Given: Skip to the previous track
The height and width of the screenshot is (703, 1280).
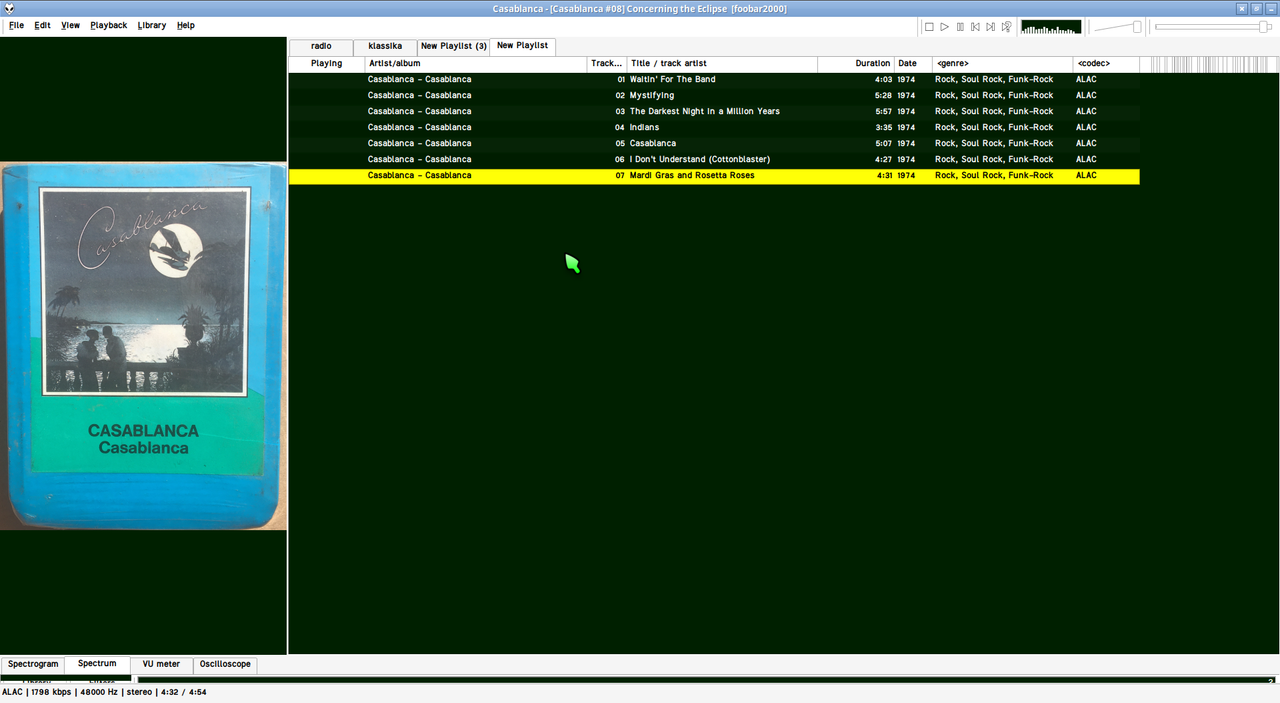Looking at the screenshot, I should (975, 27).
